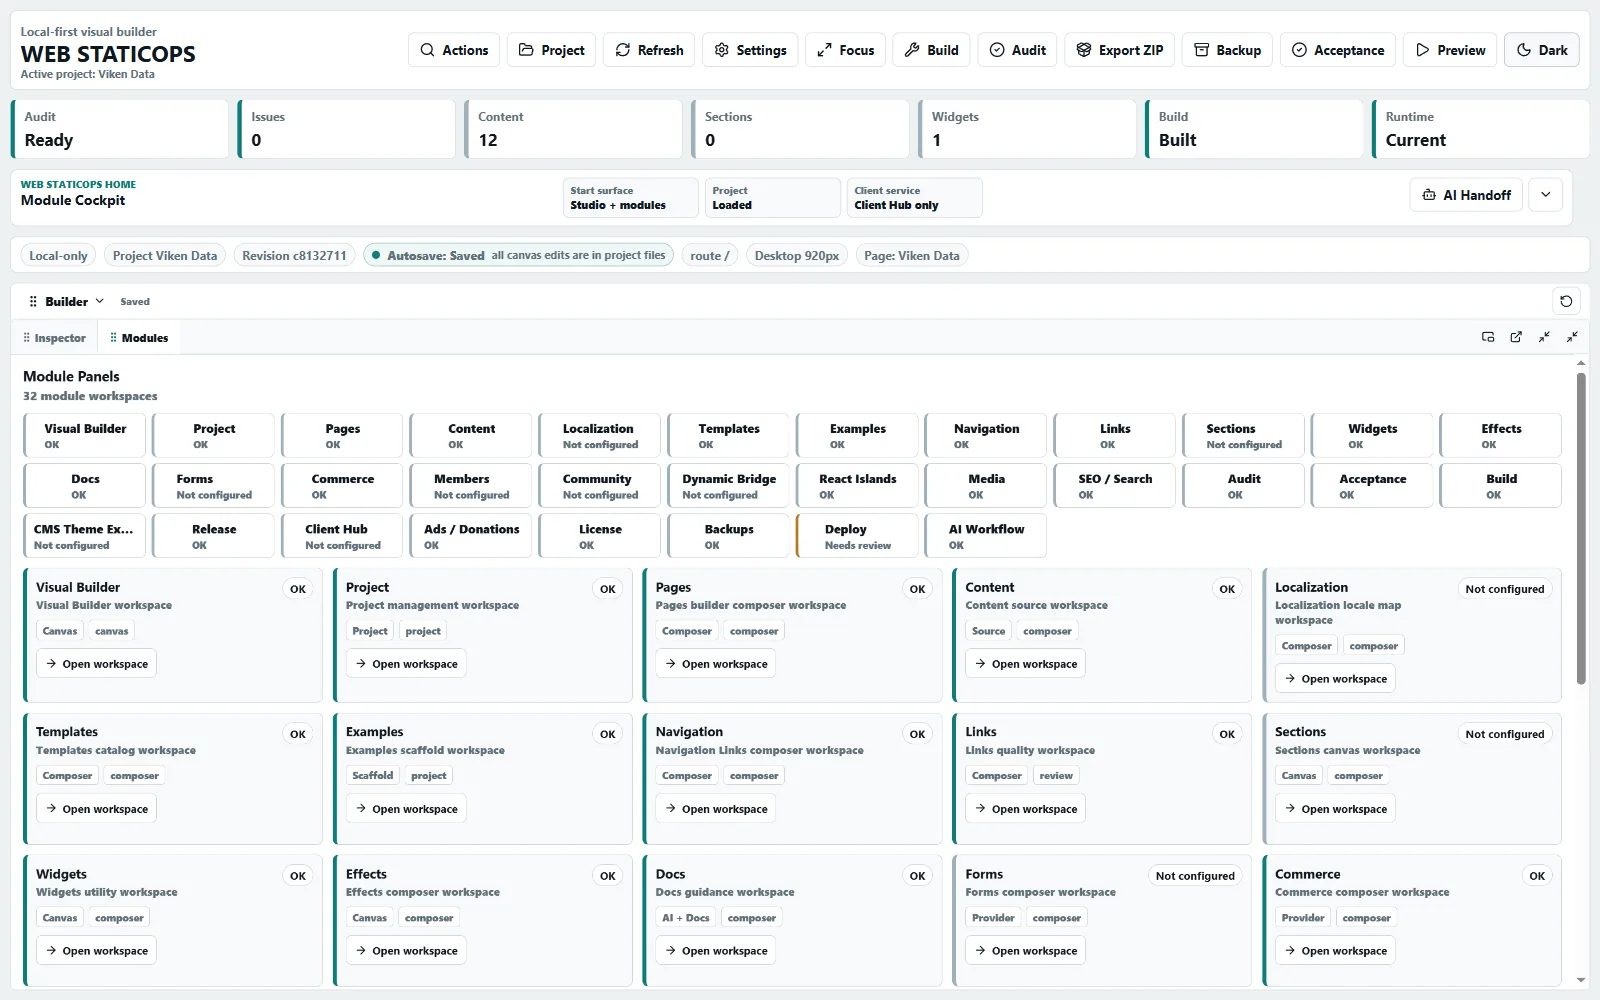Click the Content 12 status card
This screenshot has width=1600, height=1000.
[573, 129]
